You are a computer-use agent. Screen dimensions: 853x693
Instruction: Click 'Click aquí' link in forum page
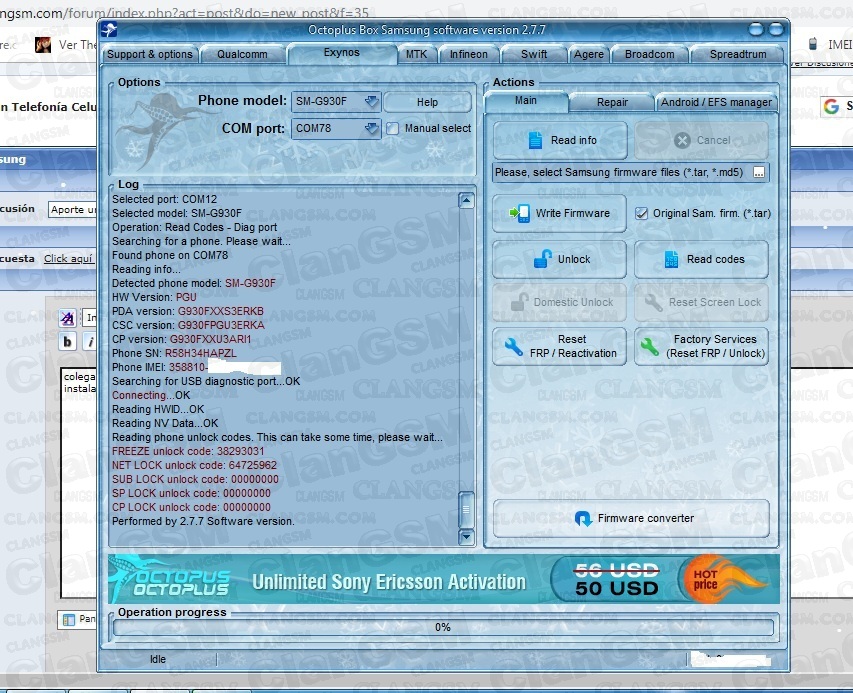coord(69,258)
